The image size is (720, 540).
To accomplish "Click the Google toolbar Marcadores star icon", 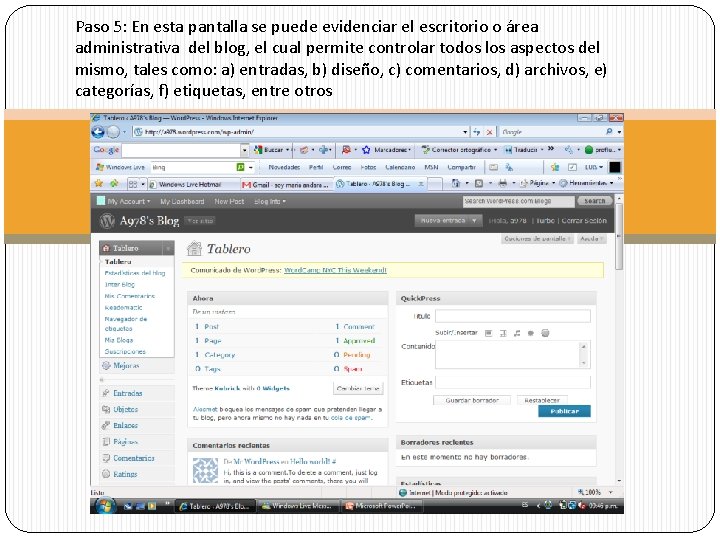I will coord(366,150).
